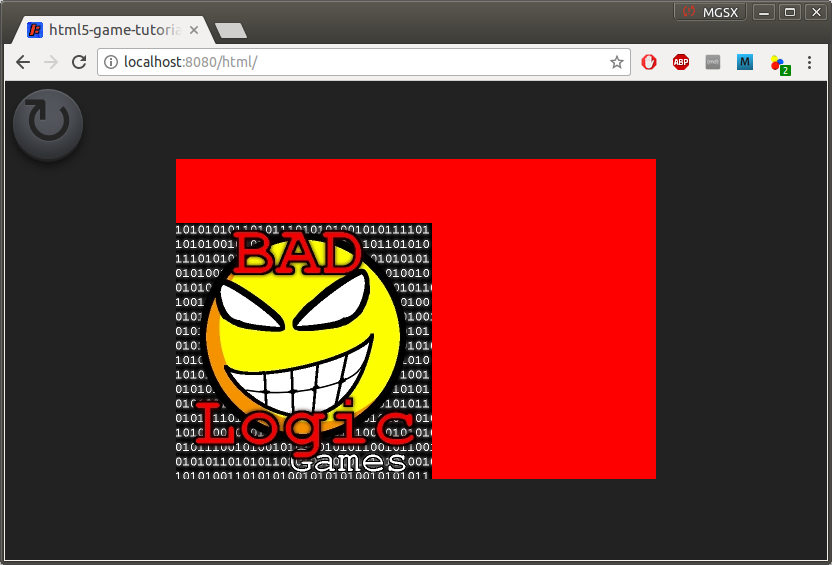This screenshot has height=565, width=832.
Task: Close the html5-game-tutorial tab
Action: point(194,30)
